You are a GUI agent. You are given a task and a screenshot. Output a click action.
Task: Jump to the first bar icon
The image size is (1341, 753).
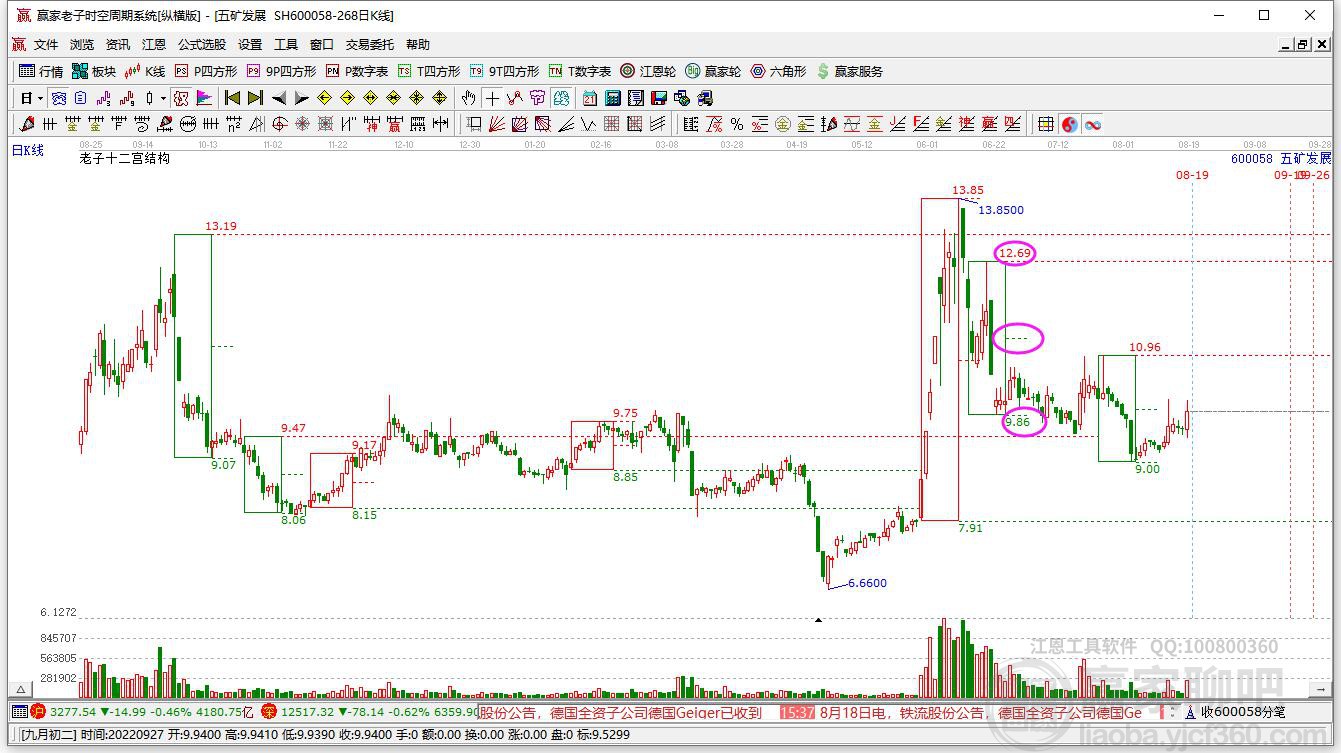click(x=232, y=98)
